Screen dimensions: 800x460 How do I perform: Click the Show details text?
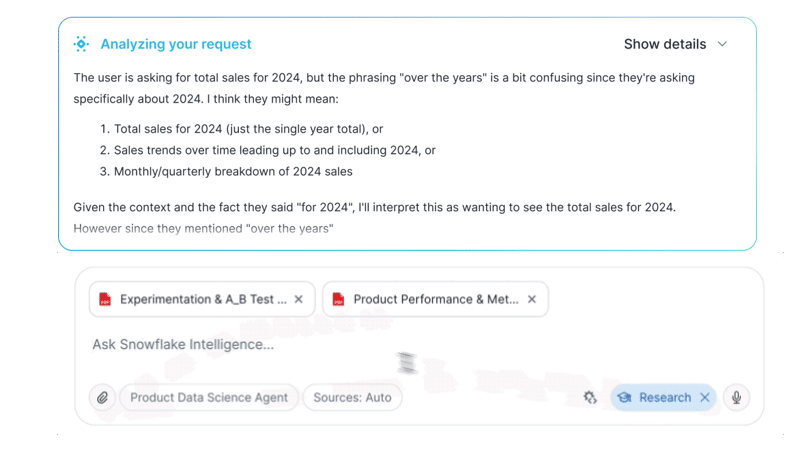[x=664, y=44]
